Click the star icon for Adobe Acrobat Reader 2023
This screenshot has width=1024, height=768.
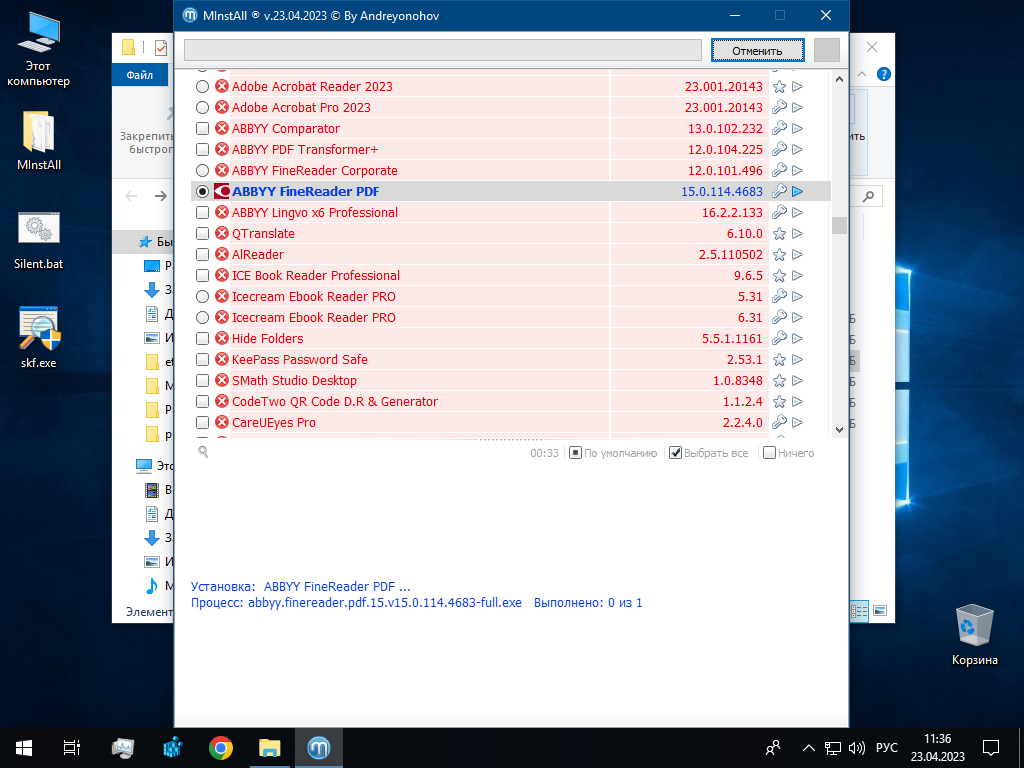point(779,86)
